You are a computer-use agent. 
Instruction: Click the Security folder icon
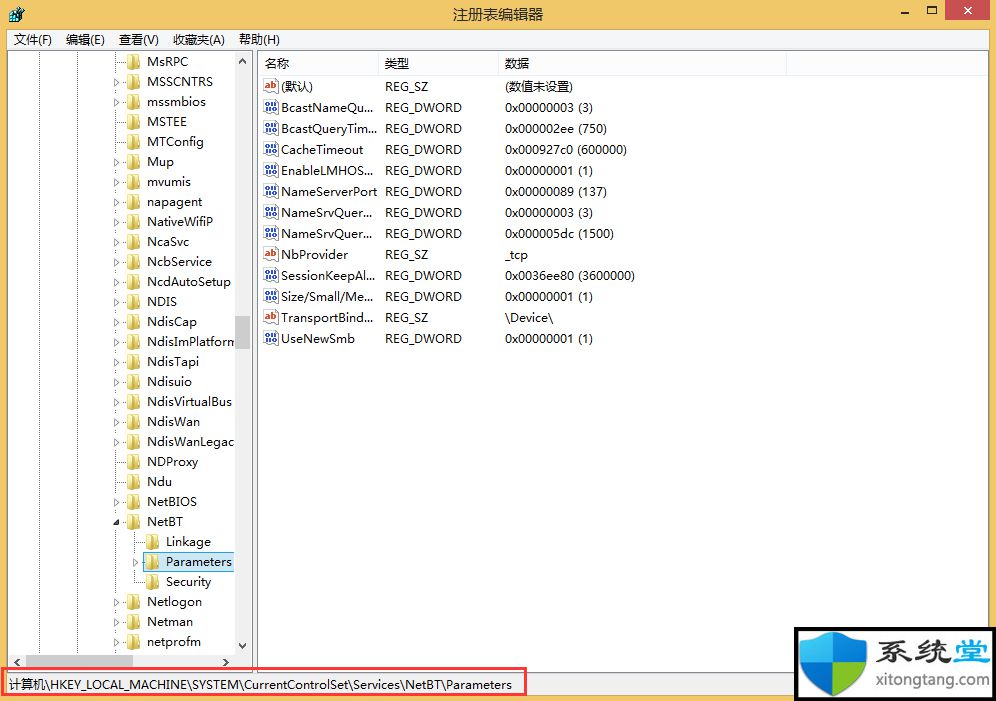[x=152, y=582]
